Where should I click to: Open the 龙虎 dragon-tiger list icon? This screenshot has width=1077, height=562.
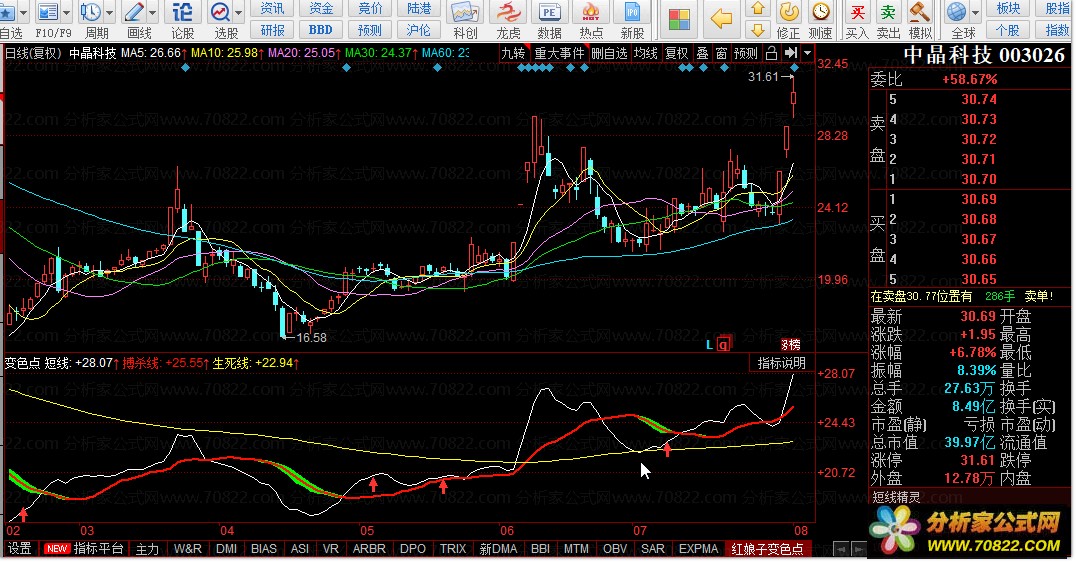[508, 12]
